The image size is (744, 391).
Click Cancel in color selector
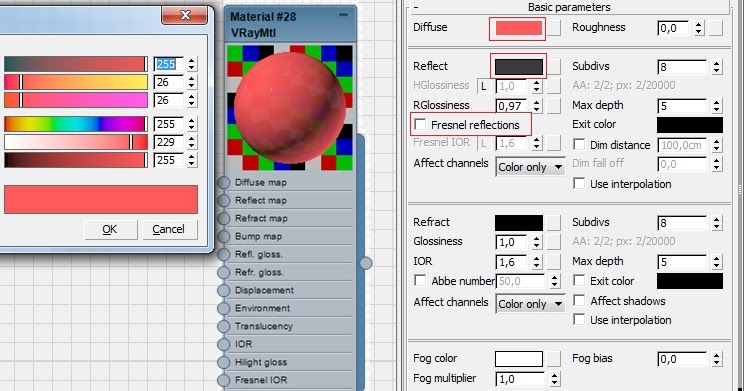click(169, 230)
